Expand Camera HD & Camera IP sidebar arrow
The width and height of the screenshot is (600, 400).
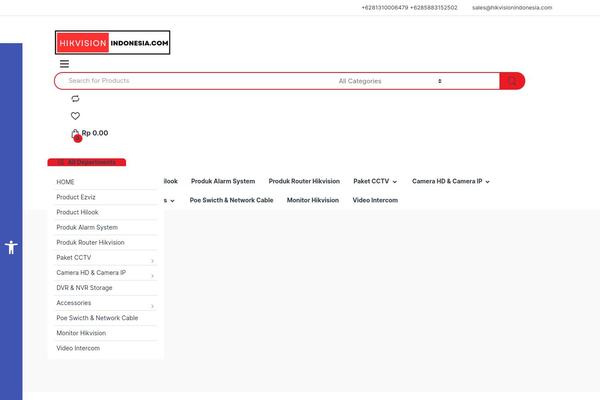(x=152, y=276)
